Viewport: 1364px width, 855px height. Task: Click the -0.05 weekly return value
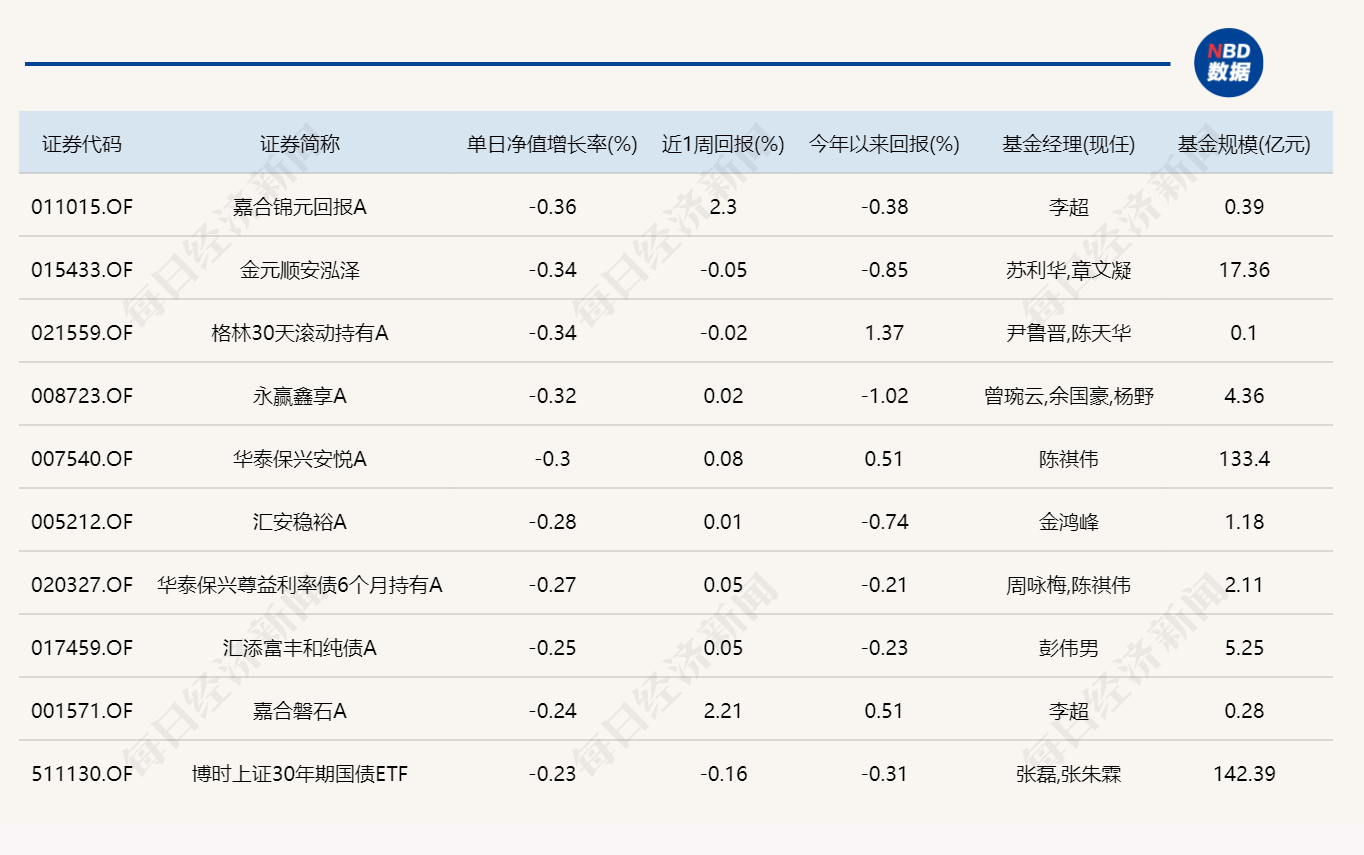[723, 270]
